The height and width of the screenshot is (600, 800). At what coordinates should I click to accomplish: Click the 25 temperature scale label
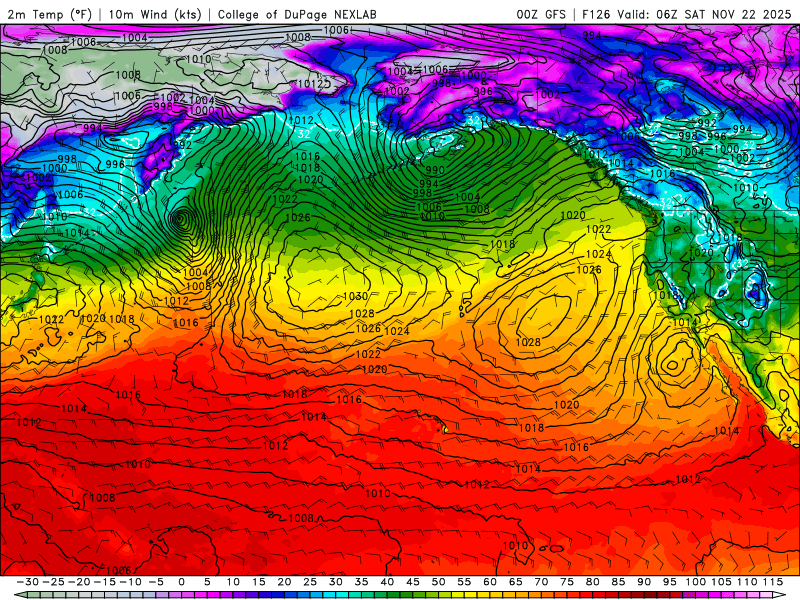click(x=310, y=582)
